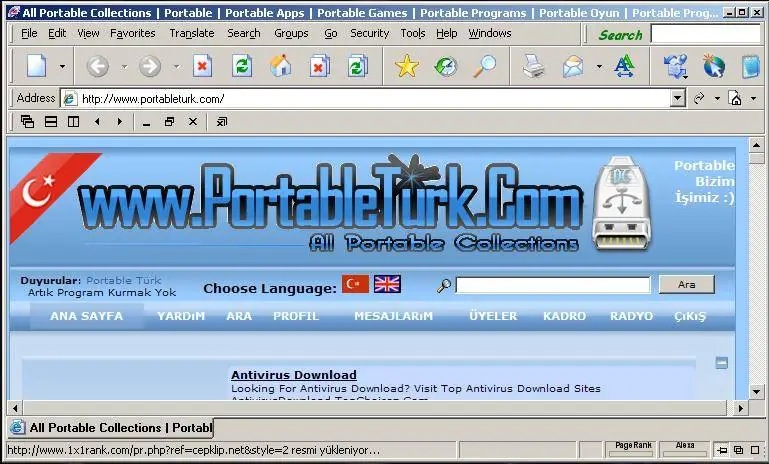Open the YARDIM navigation link
The width and height of the screenshot is (769, 464).
coord(181,316)
